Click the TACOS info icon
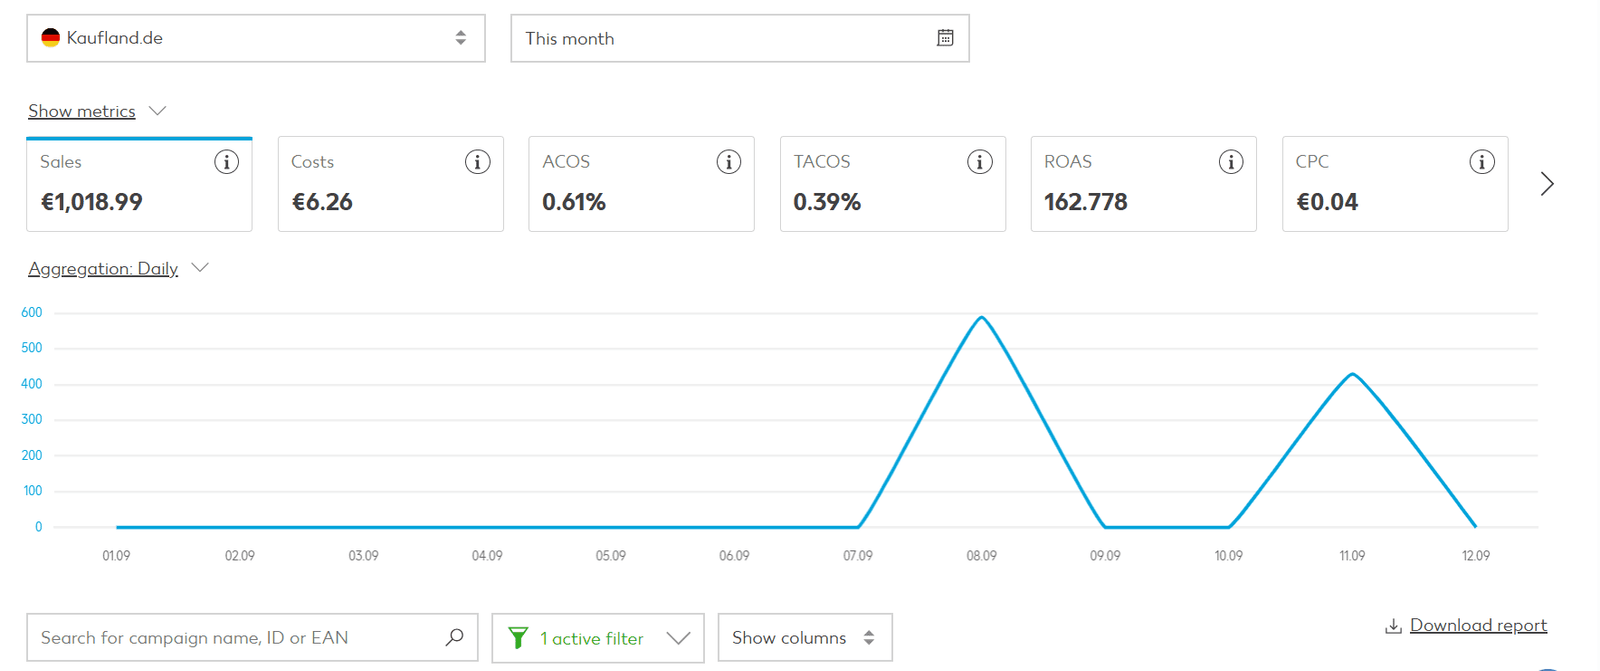This screenshot has height=671, width=1600. pos(980,162)
